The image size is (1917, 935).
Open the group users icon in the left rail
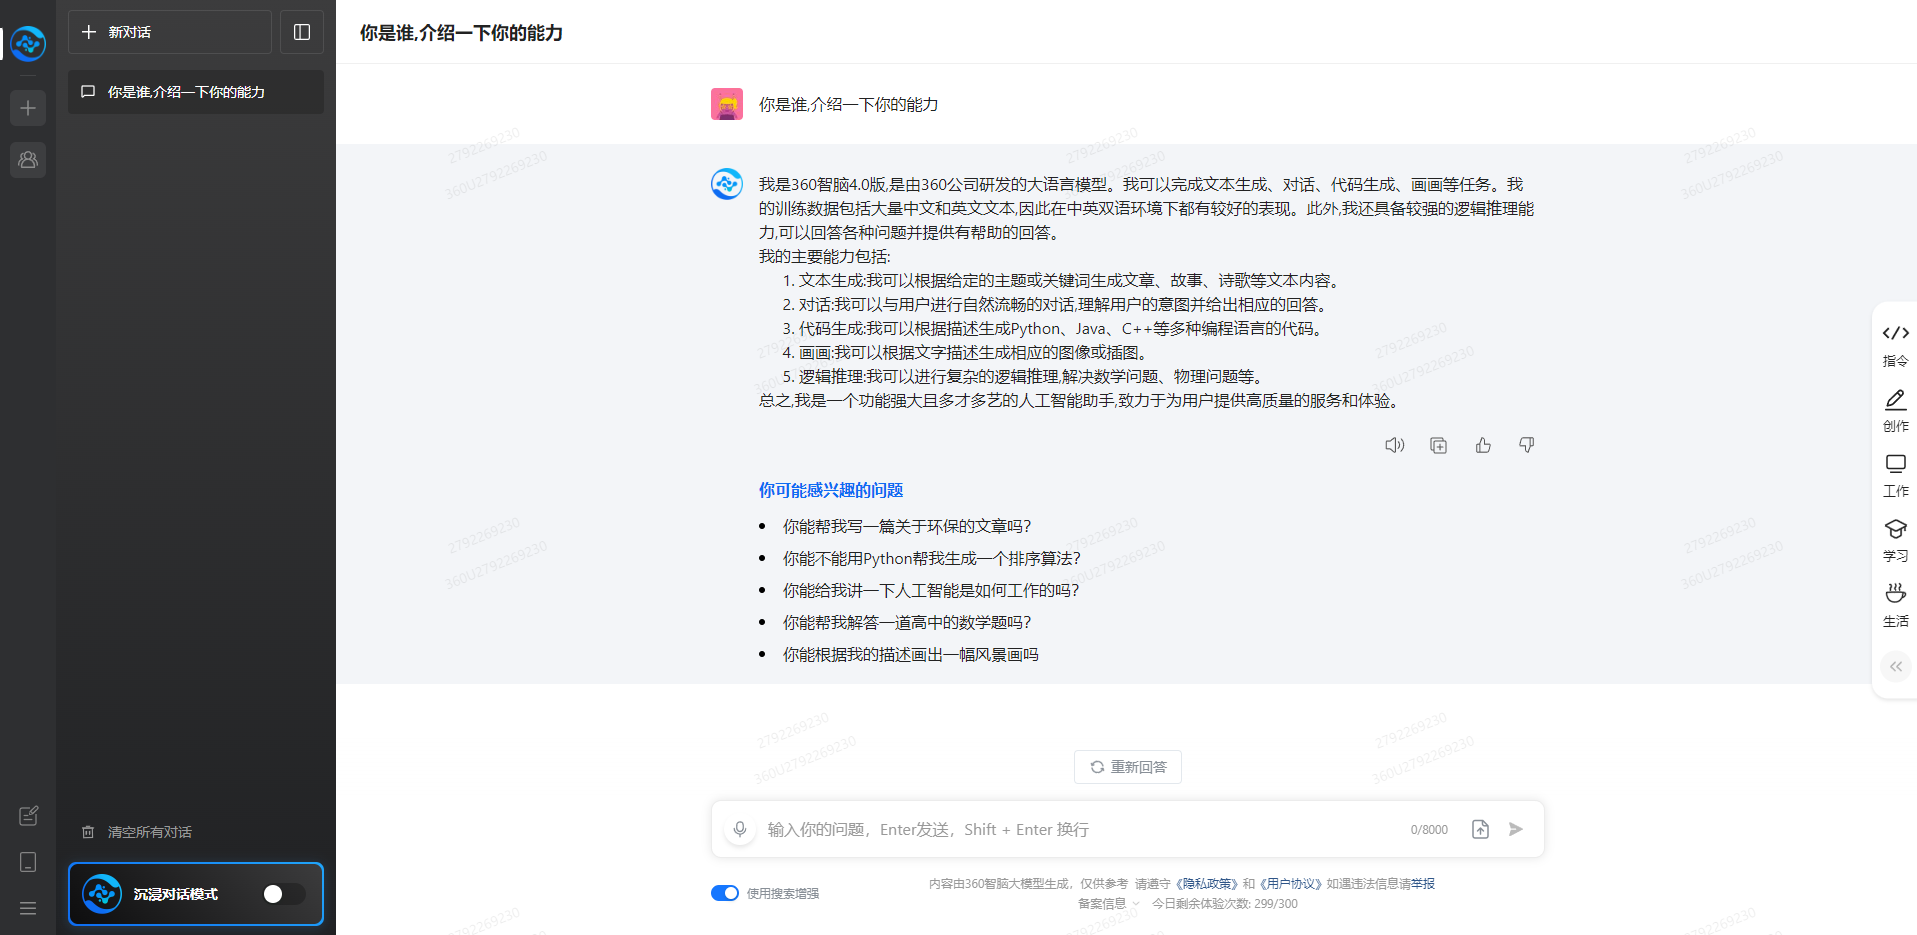(x=28, y=160)
